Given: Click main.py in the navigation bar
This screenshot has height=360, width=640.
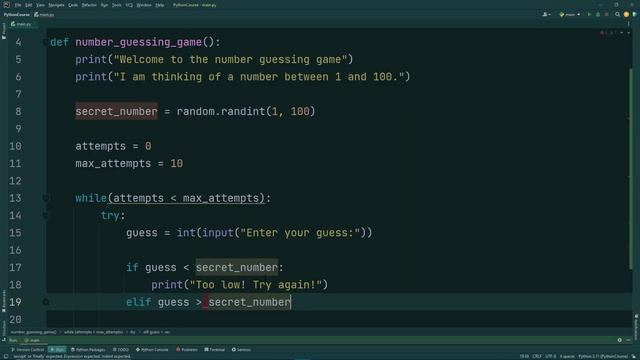Looking at the screenshot, I should point(44,14).
